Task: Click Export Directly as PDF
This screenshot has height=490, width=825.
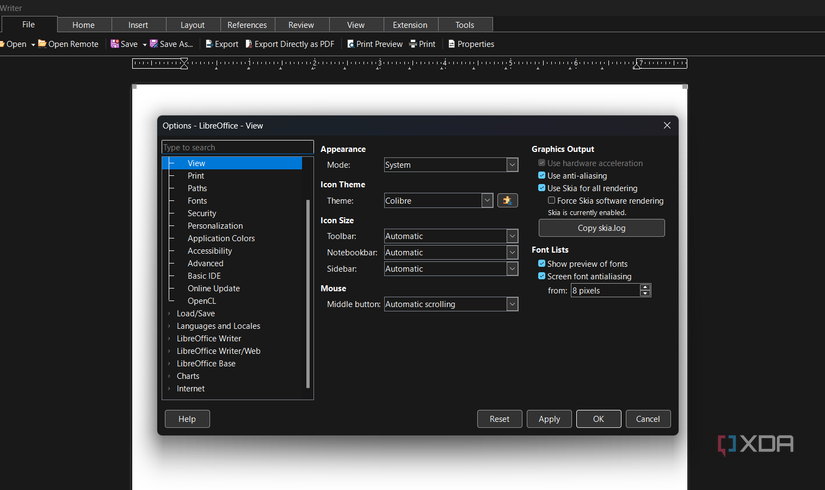Action: 289,44
